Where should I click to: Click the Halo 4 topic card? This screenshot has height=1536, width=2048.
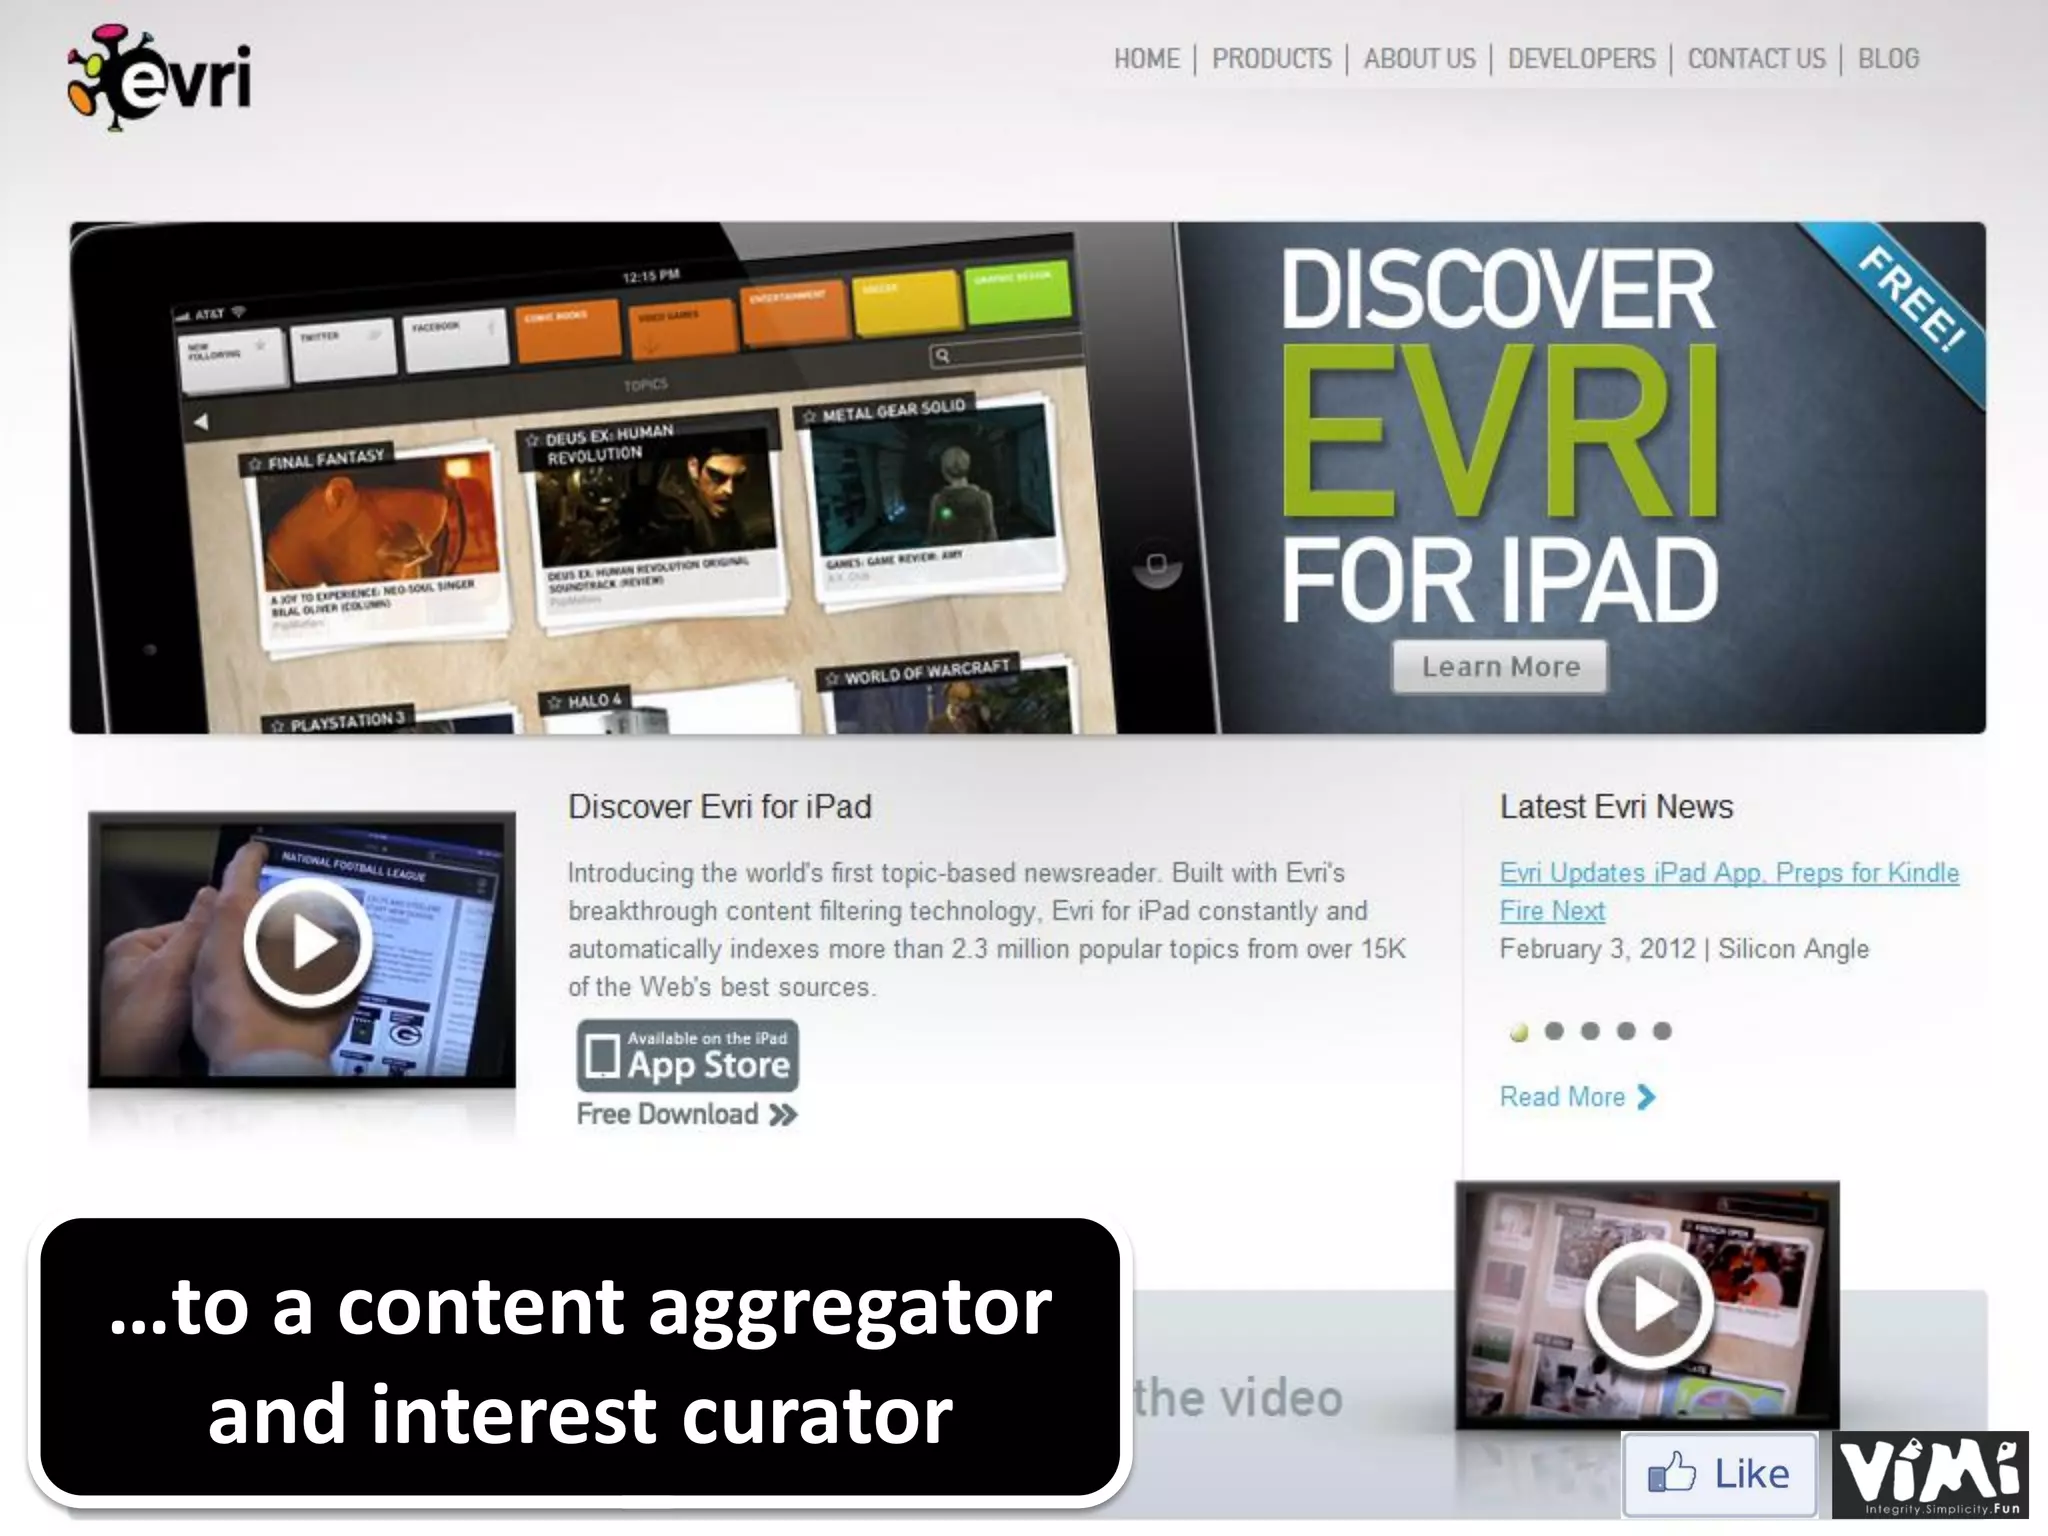tap(668, 708)
